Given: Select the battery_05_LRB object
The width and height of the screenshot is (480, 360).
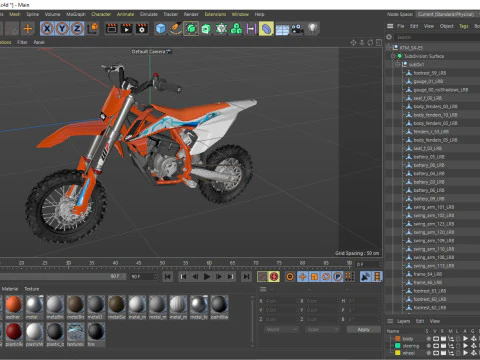Looking at the screenshot, I should tap(429, 157).
